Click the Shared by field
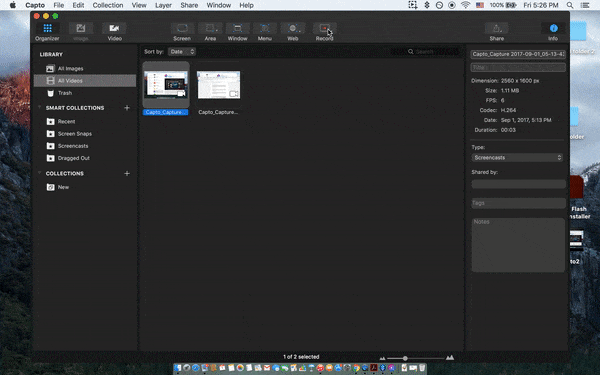This screenshot has width=600, height=375. (518, 184)
